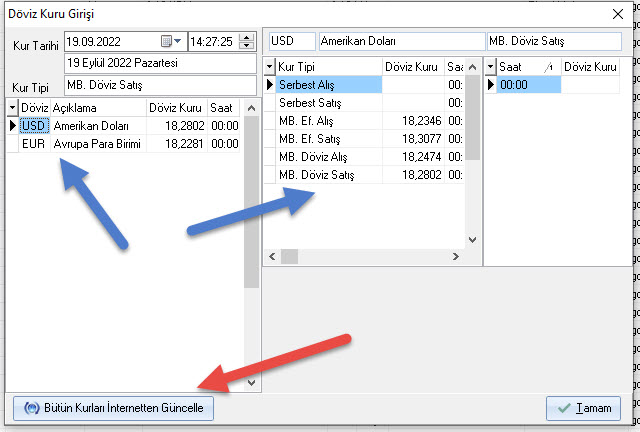The height and width of the screenshot is (432, 640).
Task: Open the currency grid column selector dropdown
Action: 12,107
